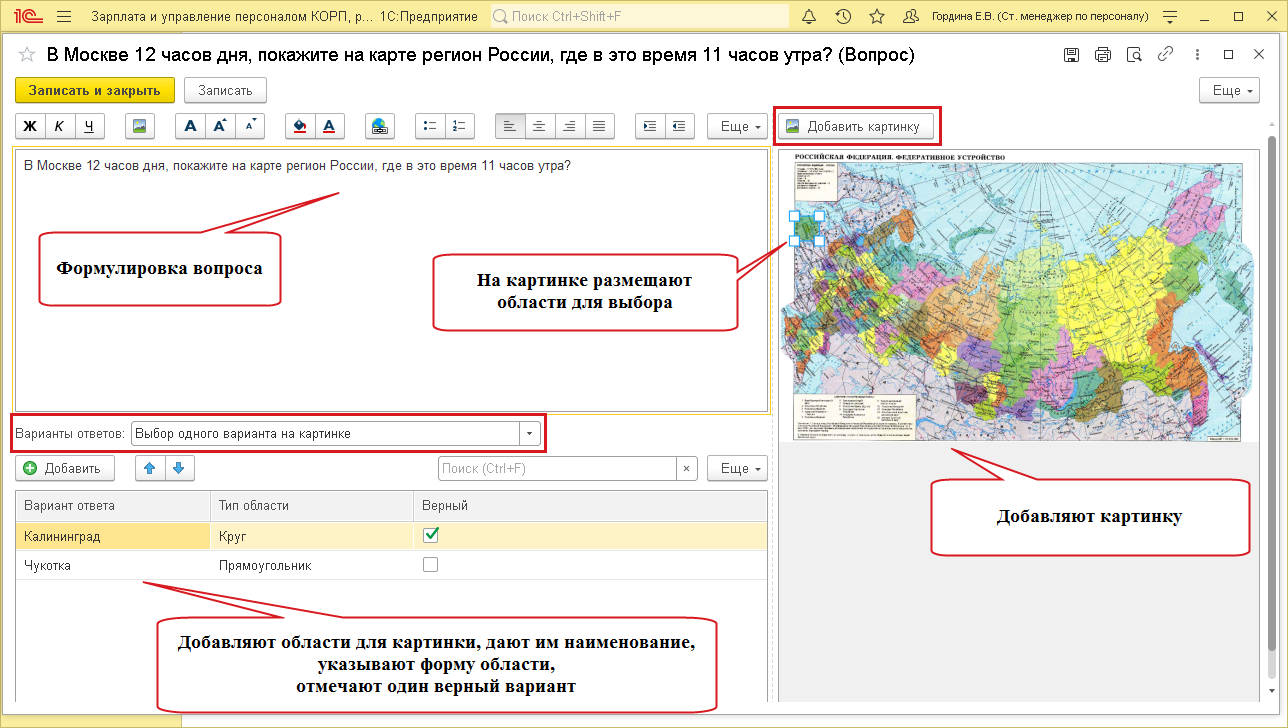Print the question form
This screenshot has width=1288, height=728.
click(1103, 55)
